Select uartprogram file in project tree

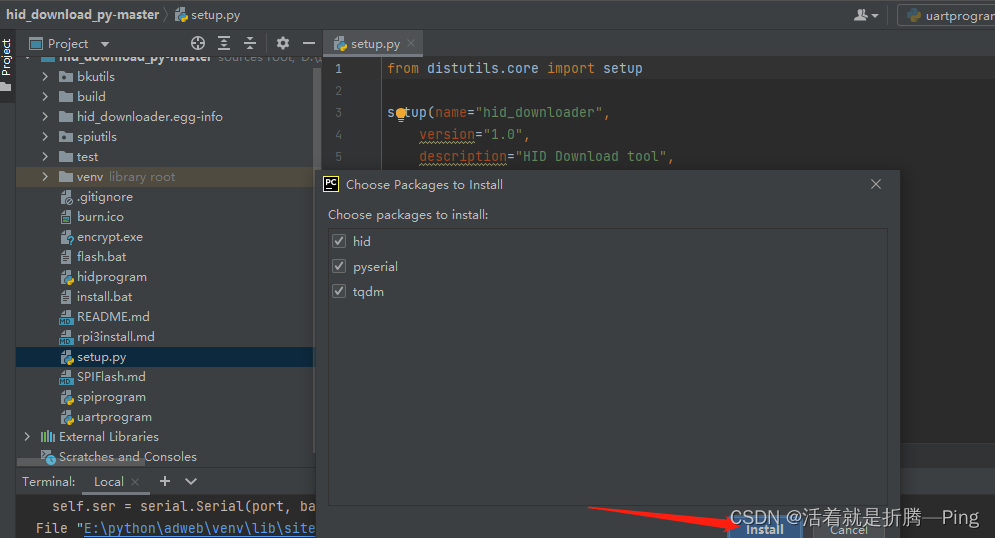pyautogui.click(x=114, y=417)
